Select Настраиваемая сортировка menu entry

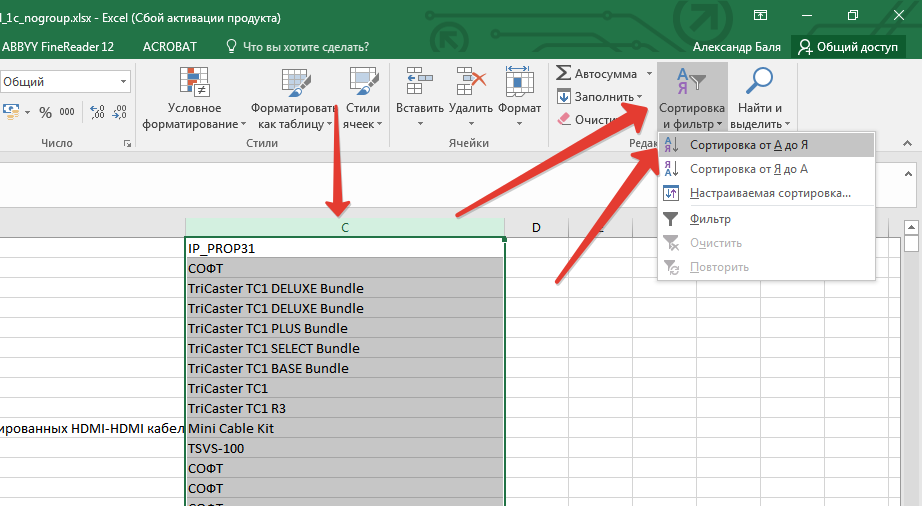[x=769, y=193]
